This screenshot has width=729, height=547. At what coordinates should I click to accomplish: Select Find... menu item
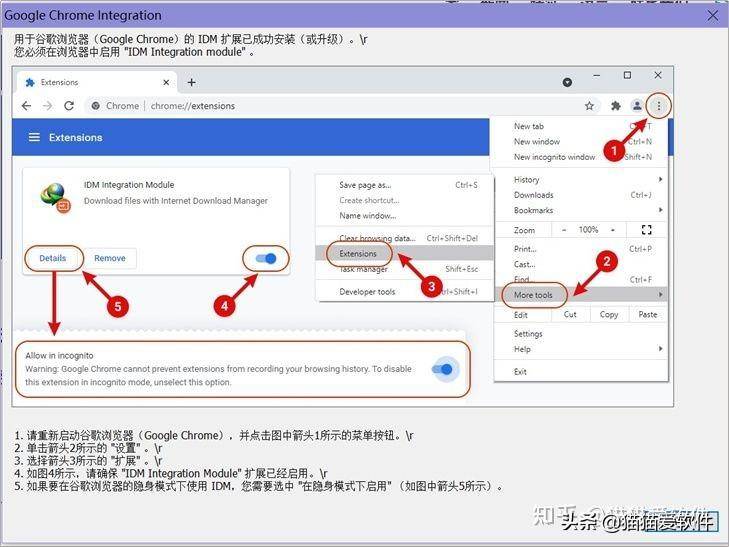pyautogui.click(x=581, y=279)
